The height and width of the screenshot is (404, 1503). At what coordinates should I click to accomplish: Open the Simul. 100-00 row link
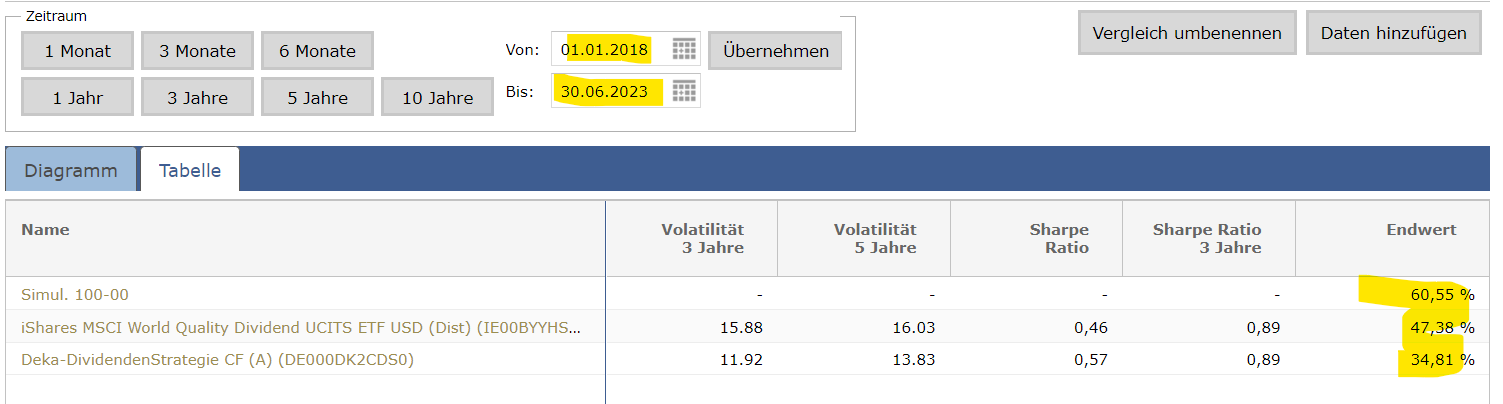75,295
